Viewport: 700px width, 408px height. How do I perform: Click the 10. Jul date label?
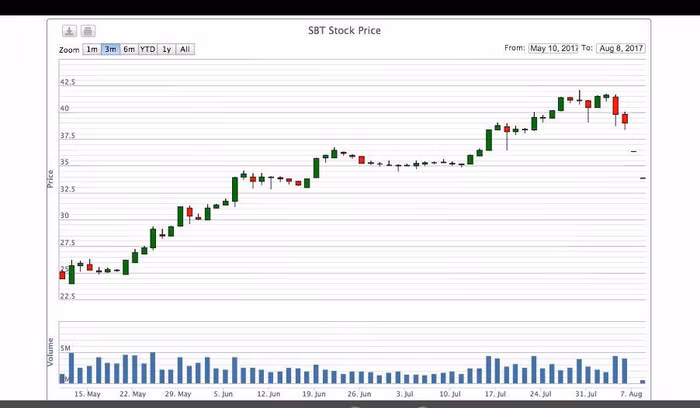(450, 394)
